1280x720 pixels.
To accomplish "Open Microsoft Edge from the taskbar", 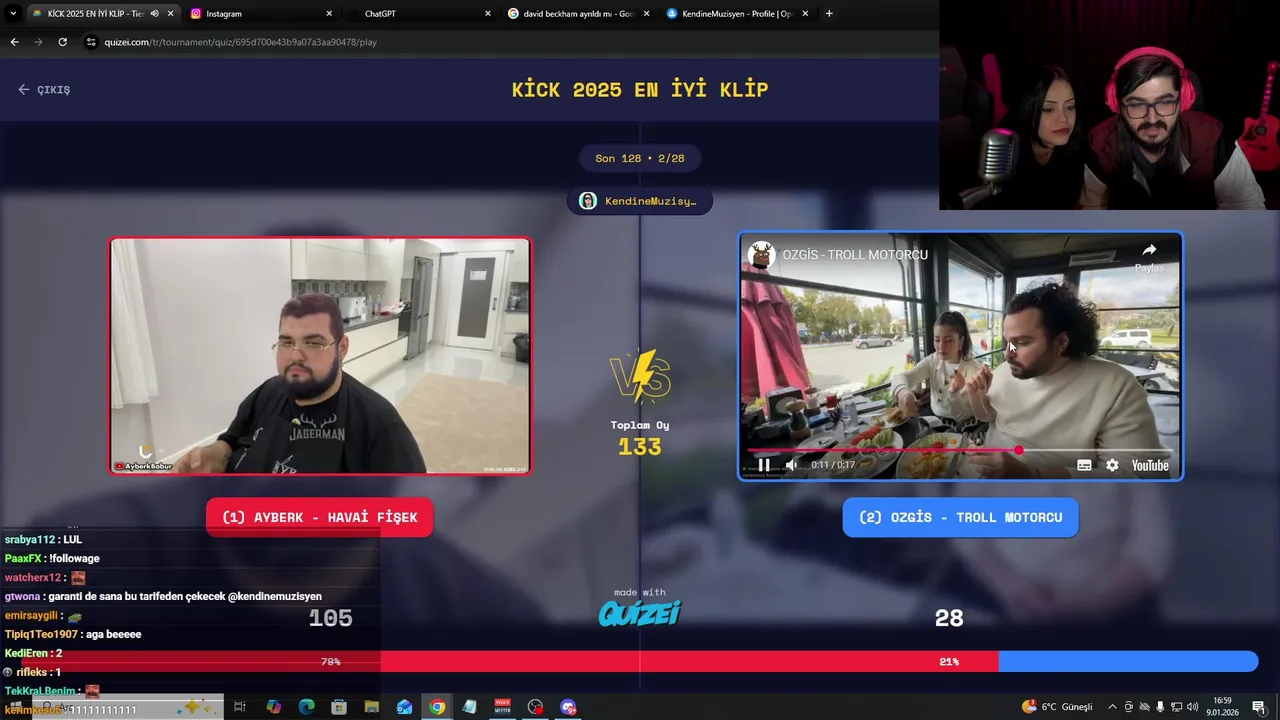I will pos(306,707).
